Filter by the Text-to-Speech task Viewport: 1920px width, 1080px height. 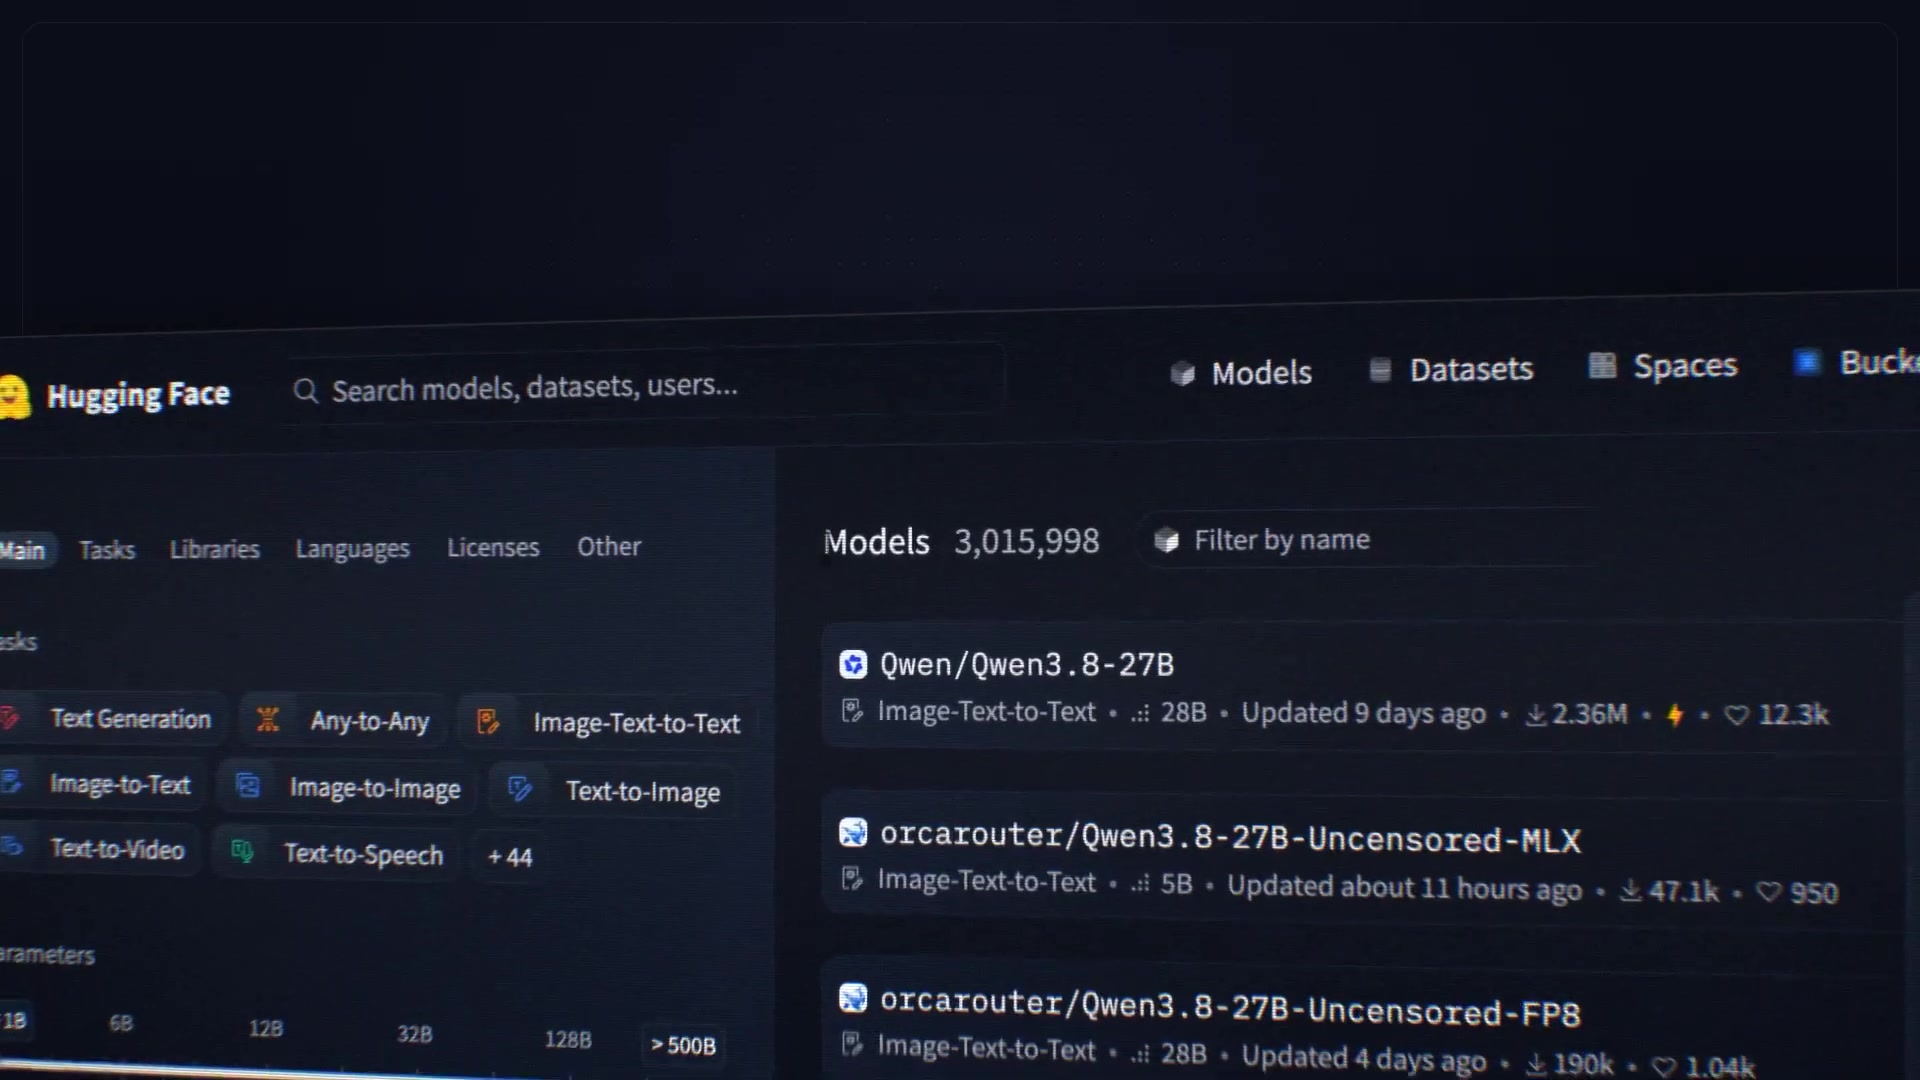337,853
